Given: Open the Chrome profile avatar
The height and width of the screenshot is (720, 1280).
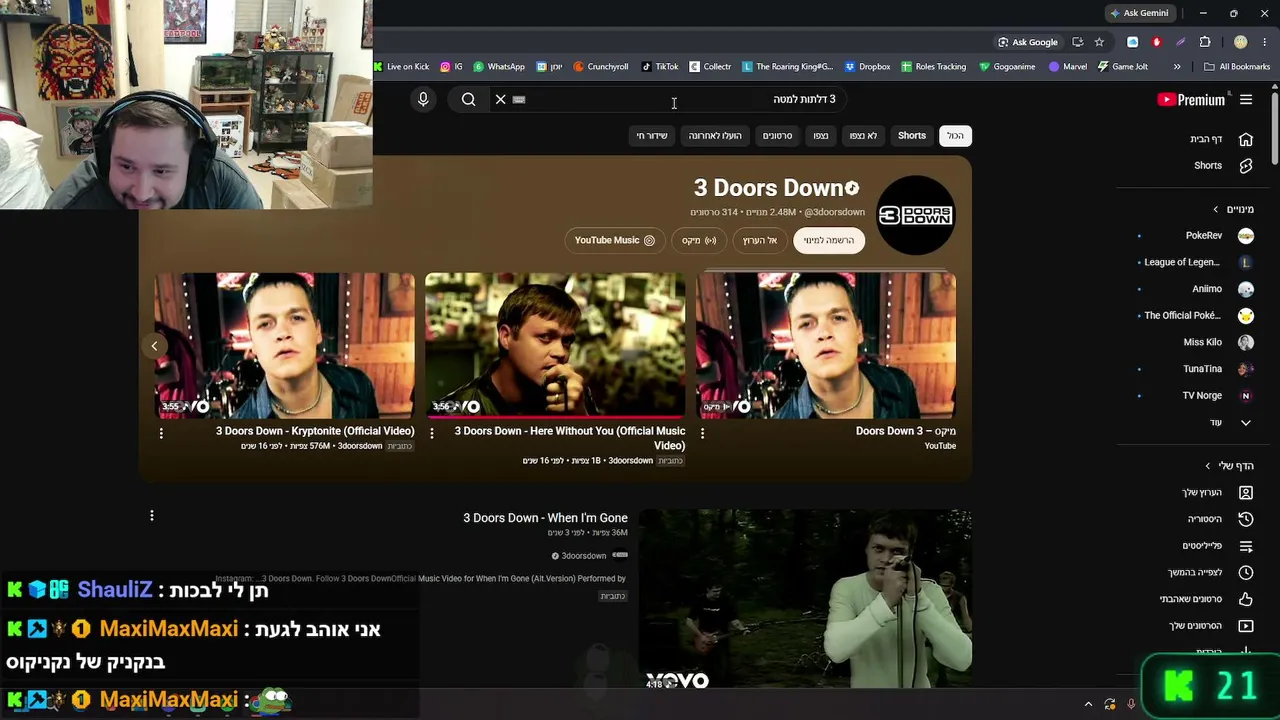Looking at the screenshot, I should [x=1241, y=42].
